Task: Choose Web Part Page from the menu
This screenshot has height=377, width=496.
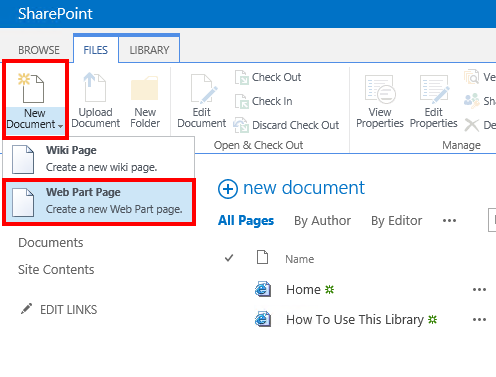Action: coord(99,201)
